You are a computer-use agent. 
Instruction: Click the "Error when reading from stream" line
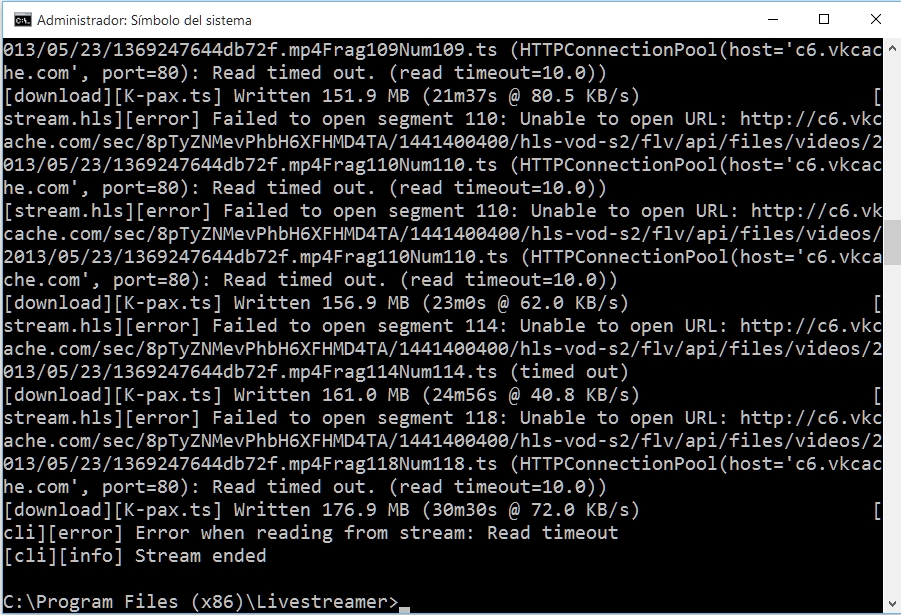[x=311, y=533]
